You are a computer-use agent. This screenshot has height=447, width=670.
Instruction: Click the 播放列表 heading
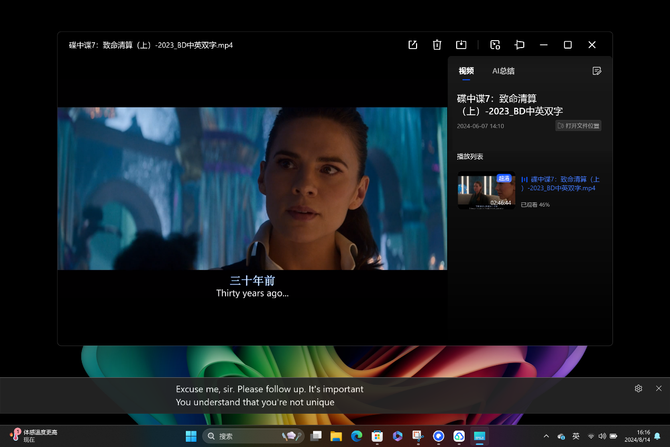pos(470,156)
